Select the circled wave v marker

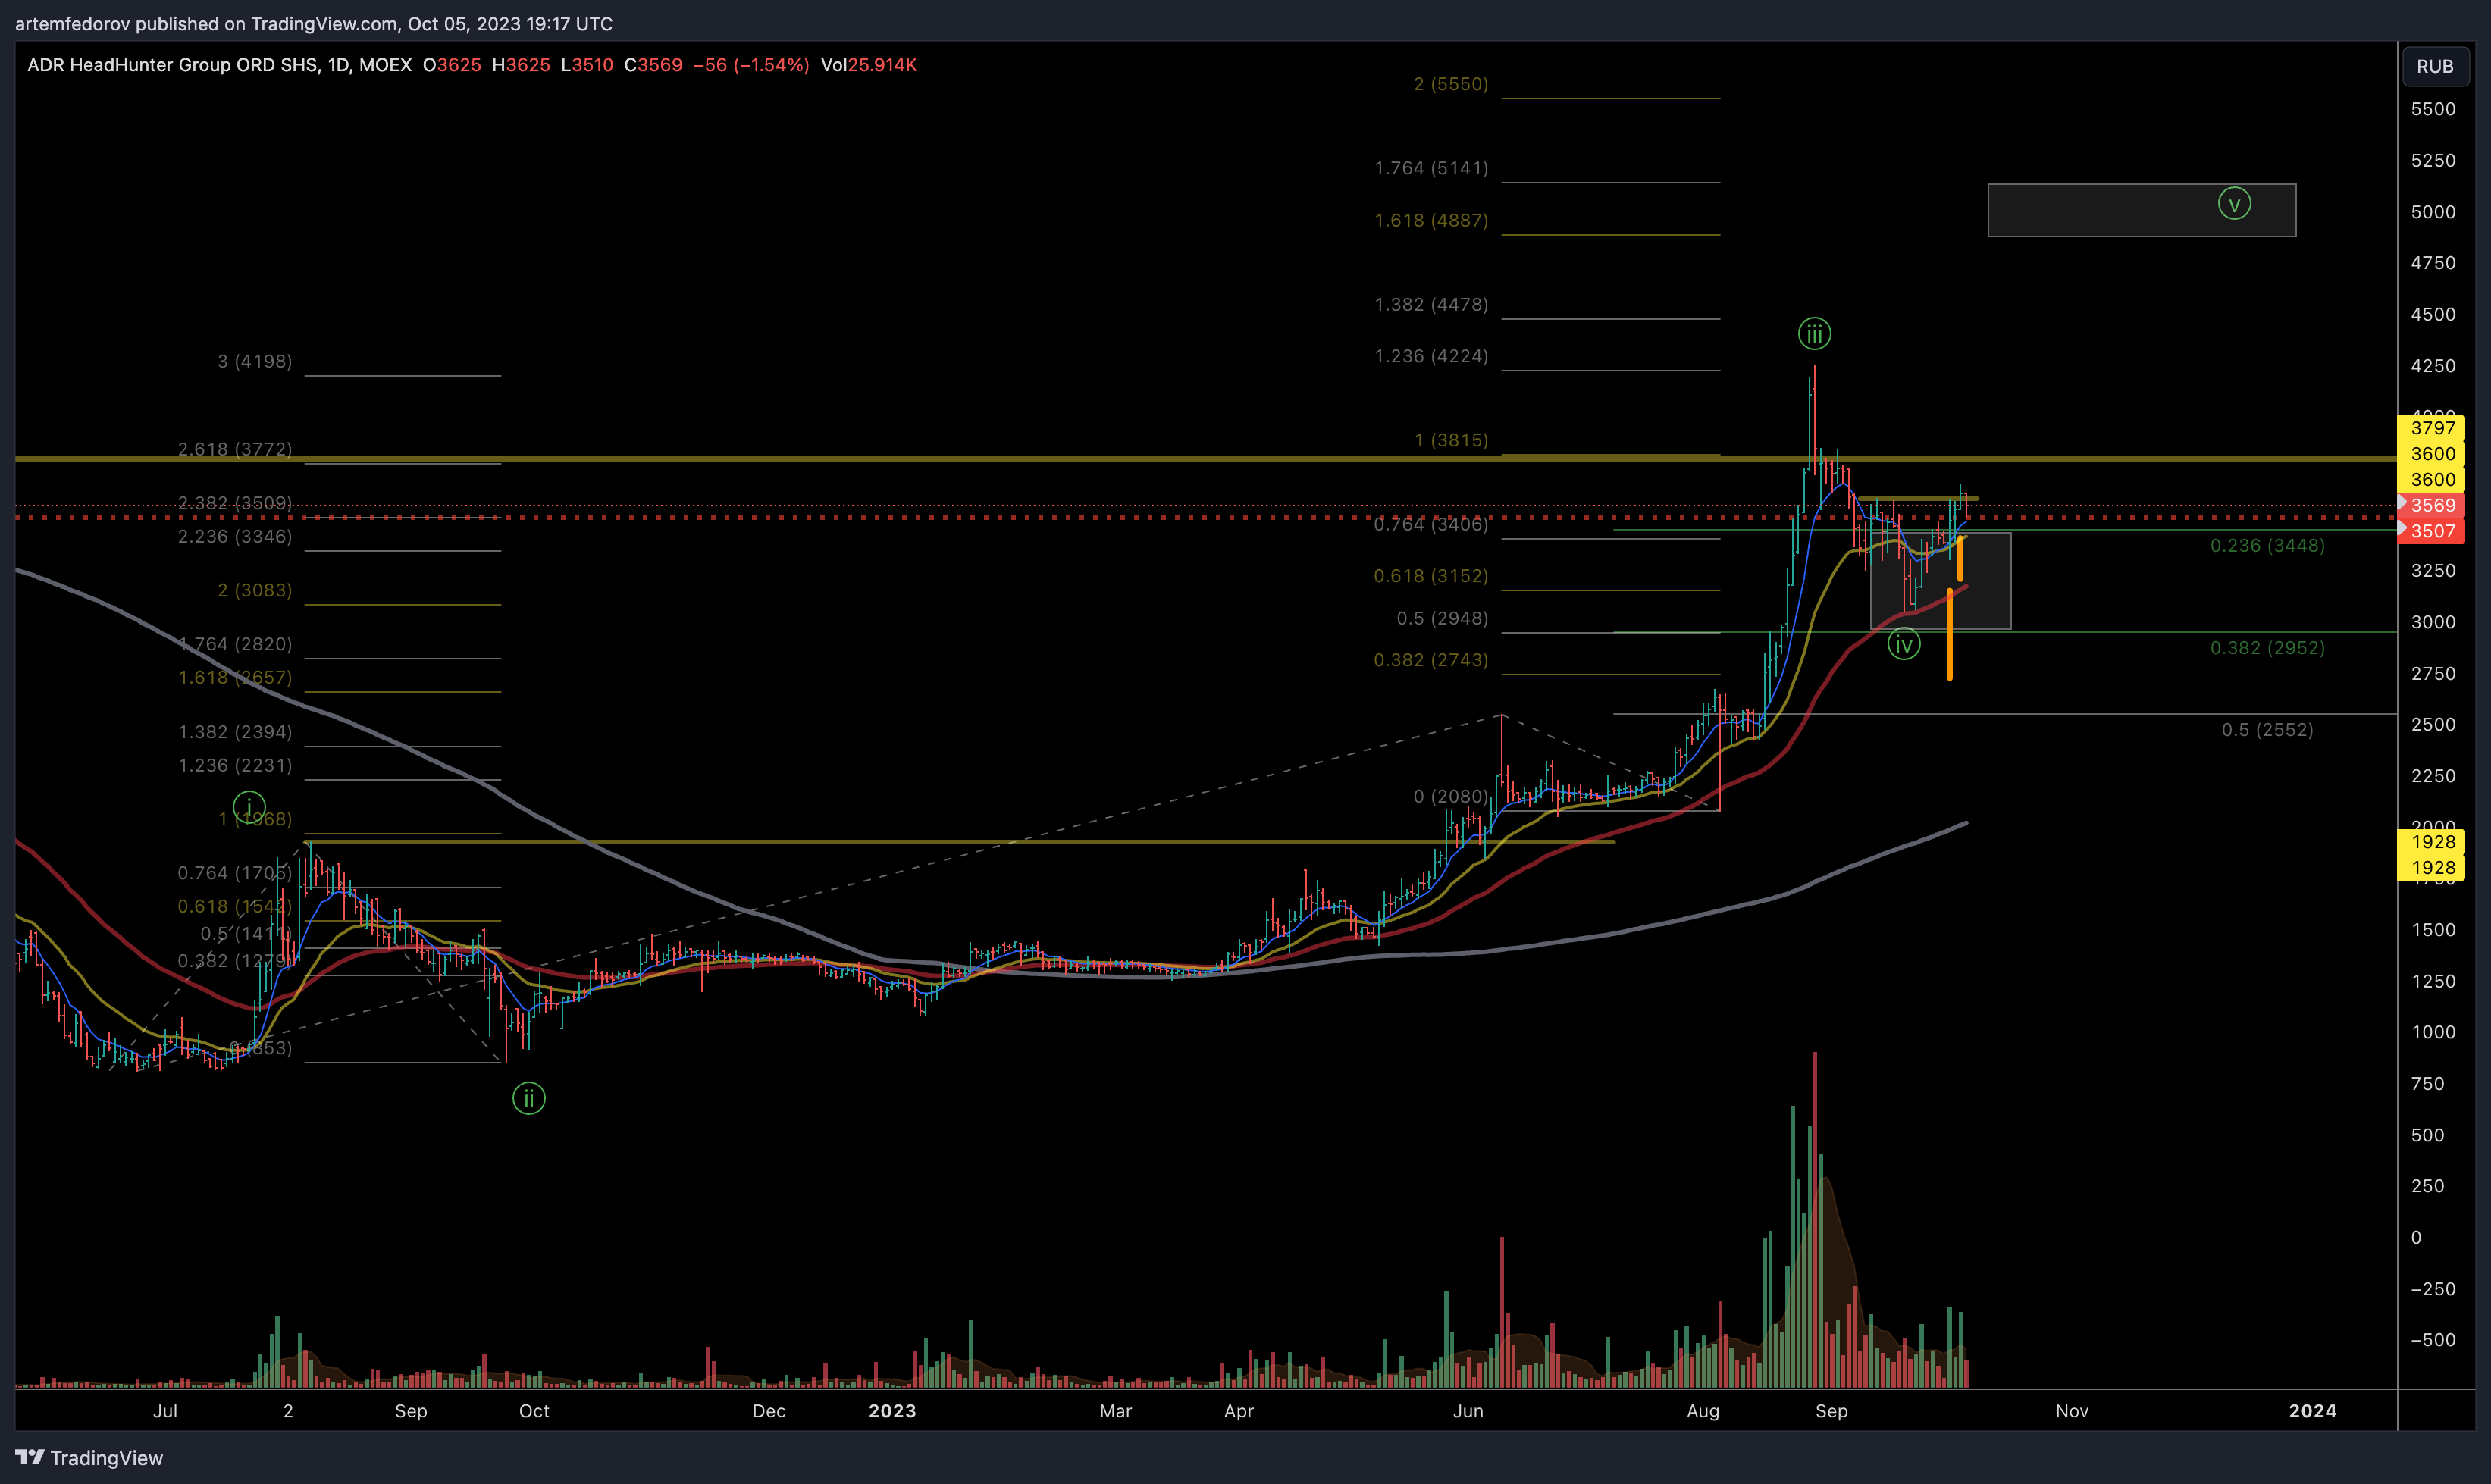(x=2234, y=204)
